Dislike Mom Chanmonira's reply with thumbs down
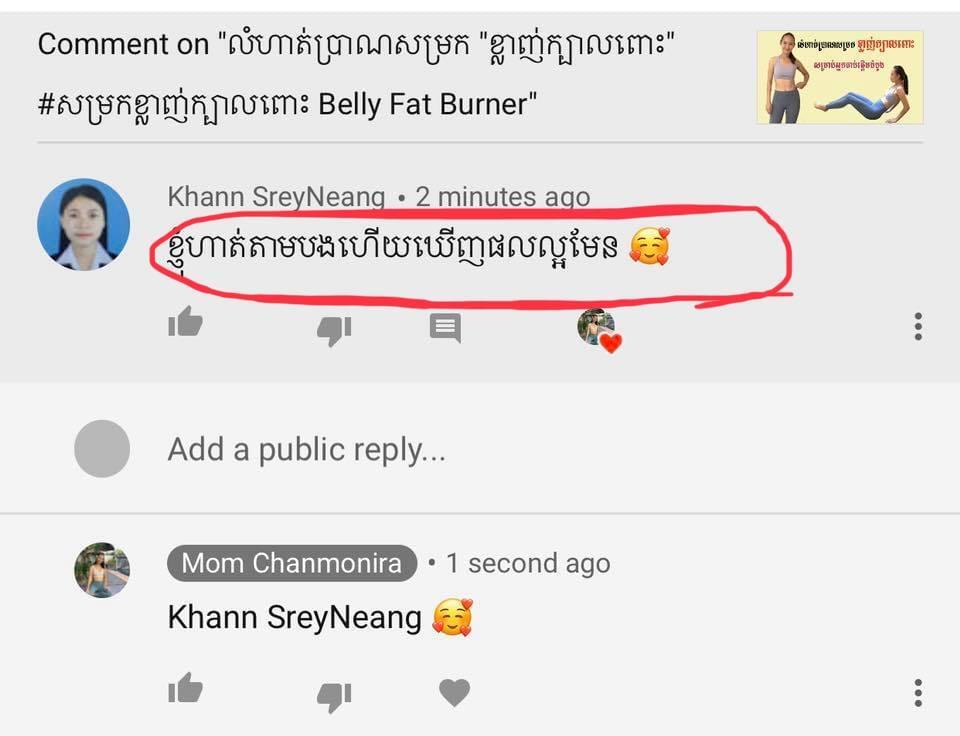Viewport: 960px width, 736px height. (334, 697)
